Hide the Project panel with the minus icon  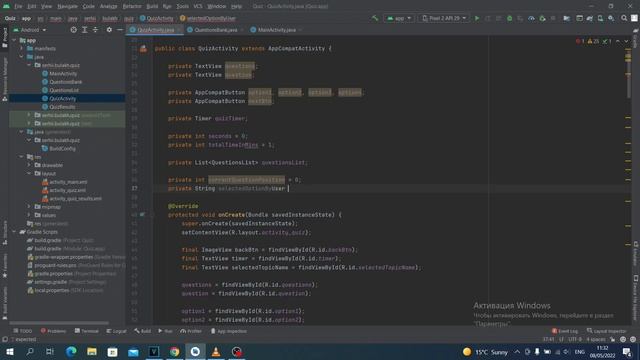click(120, 30)
